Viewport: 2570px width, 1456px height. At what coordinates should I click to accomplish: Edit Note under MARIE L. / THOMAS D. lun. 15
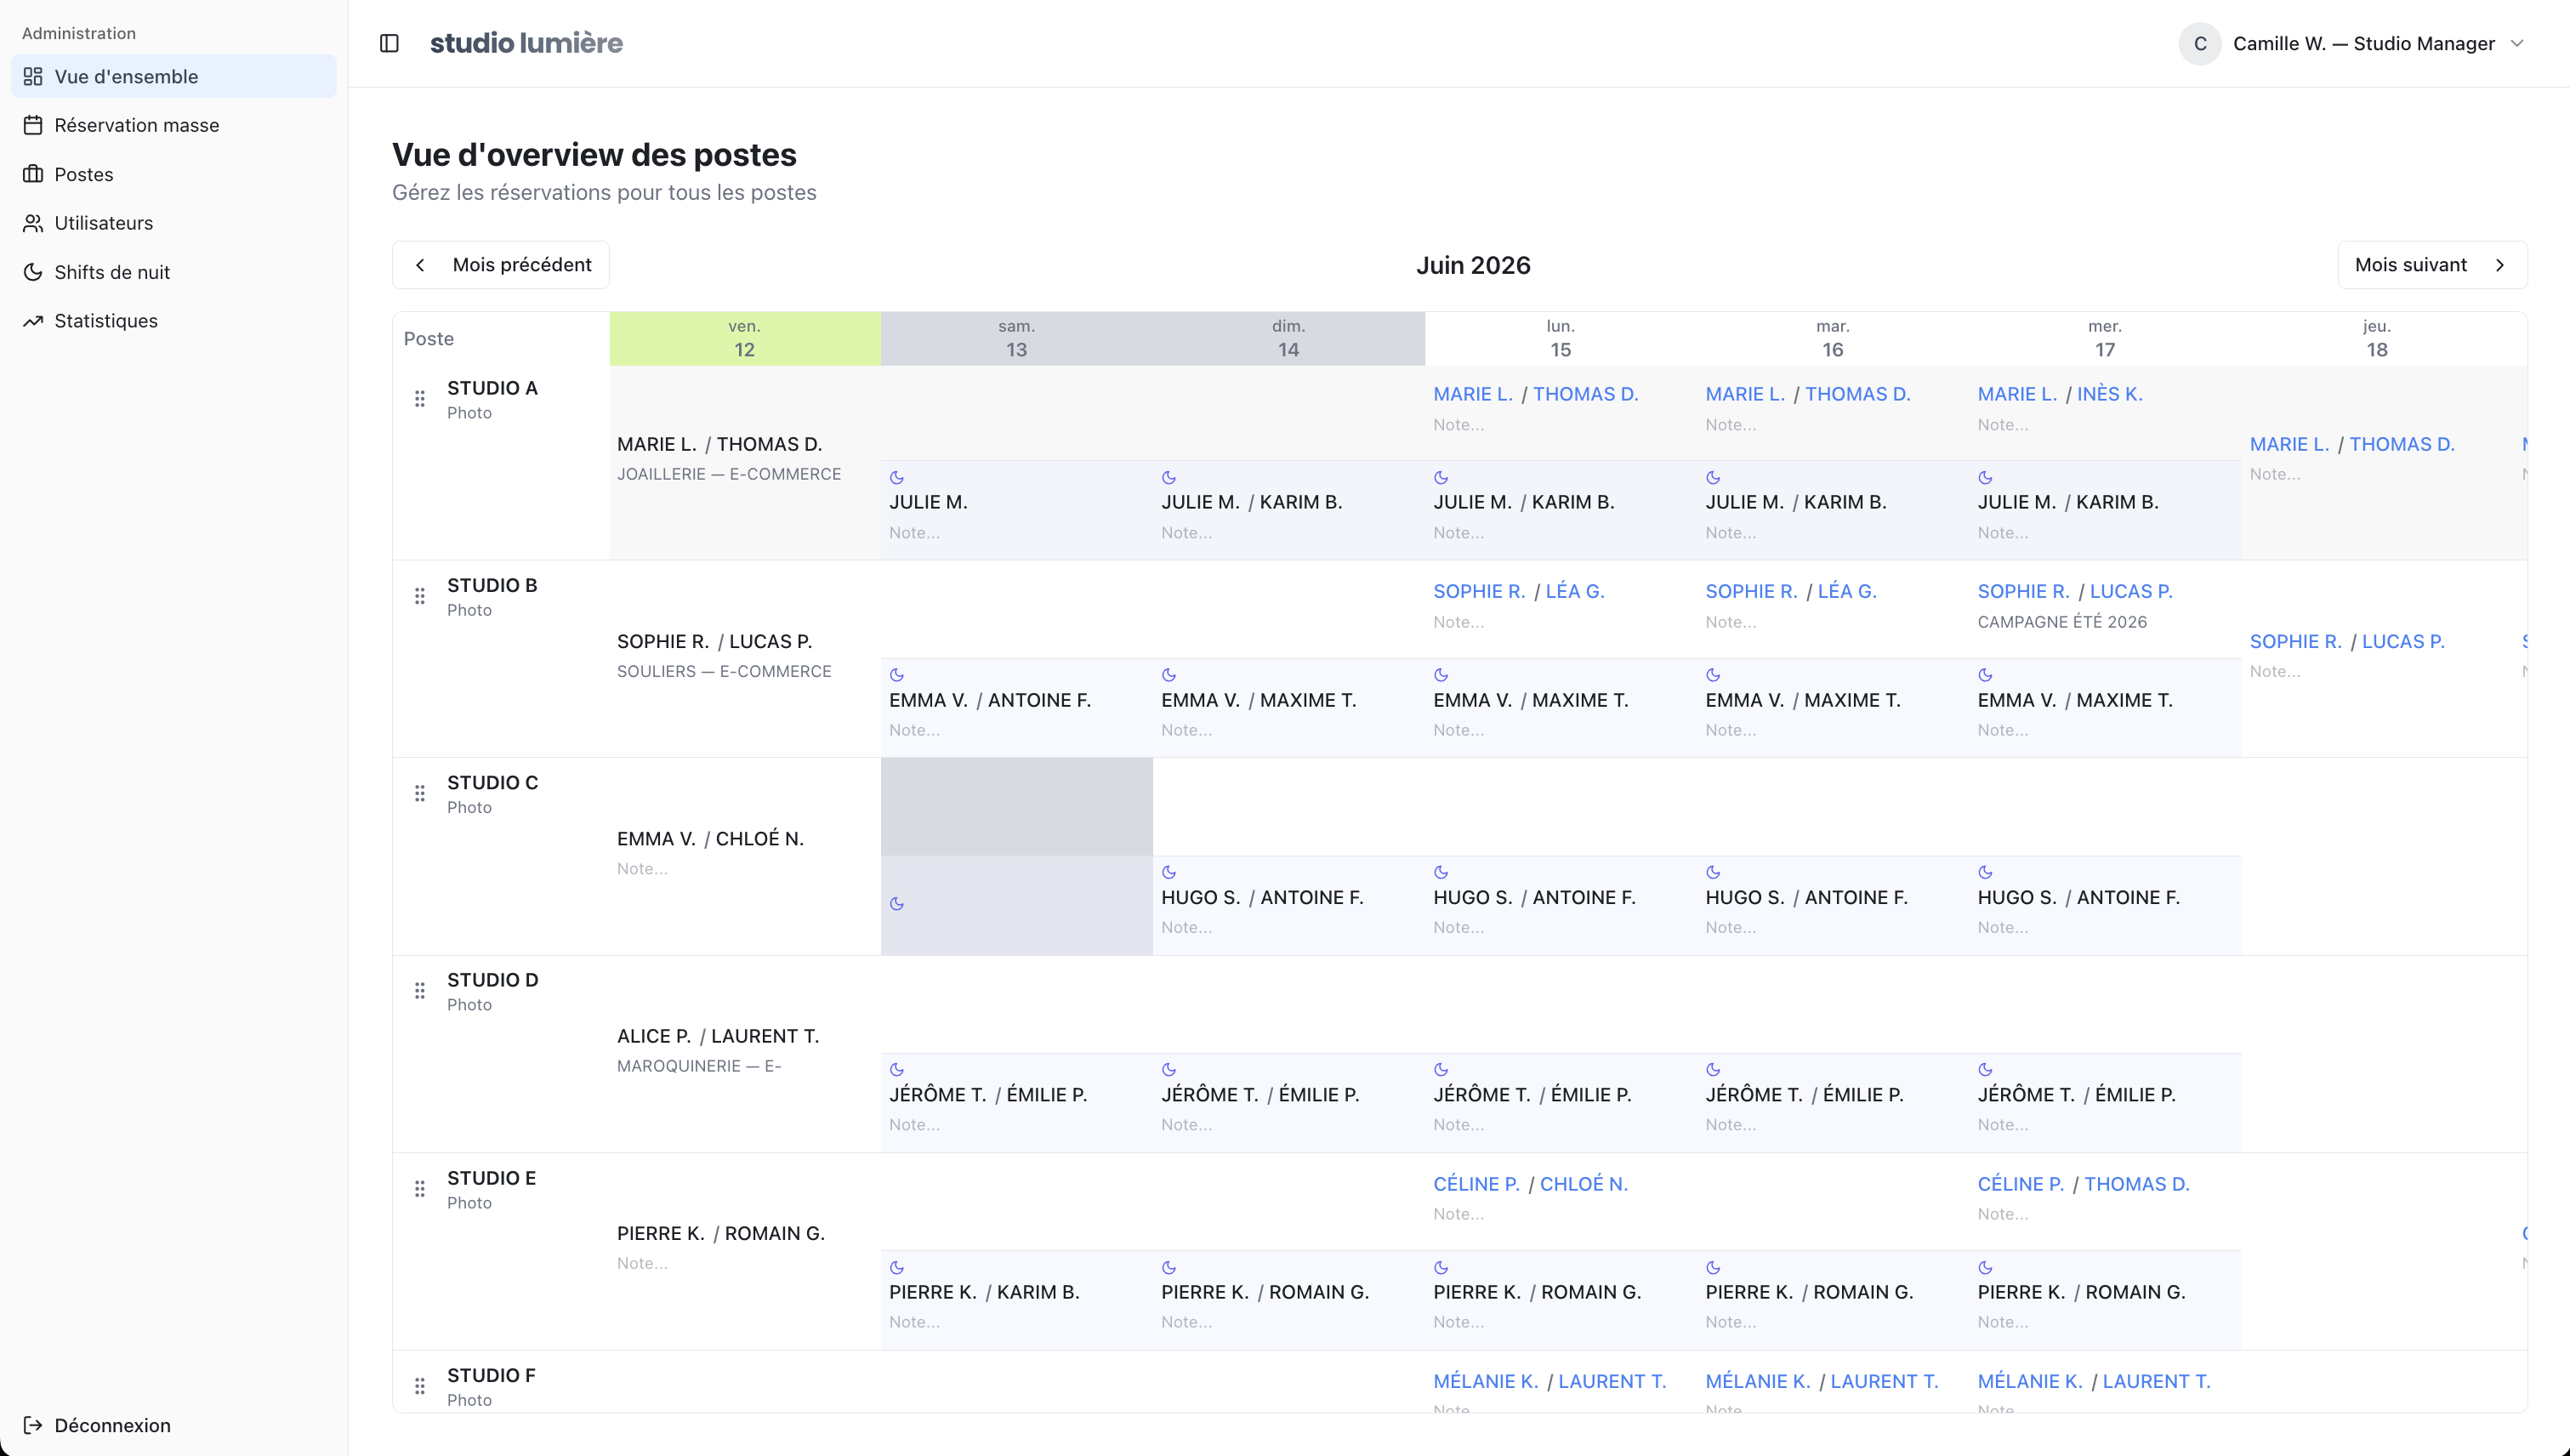(1459, 425)
